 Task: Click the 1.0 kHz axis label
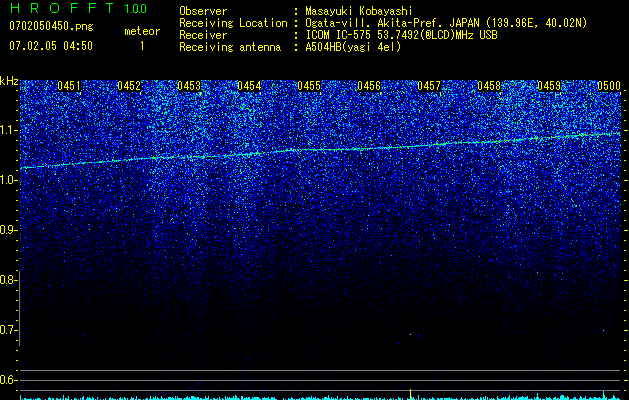(x=8, y=180)
